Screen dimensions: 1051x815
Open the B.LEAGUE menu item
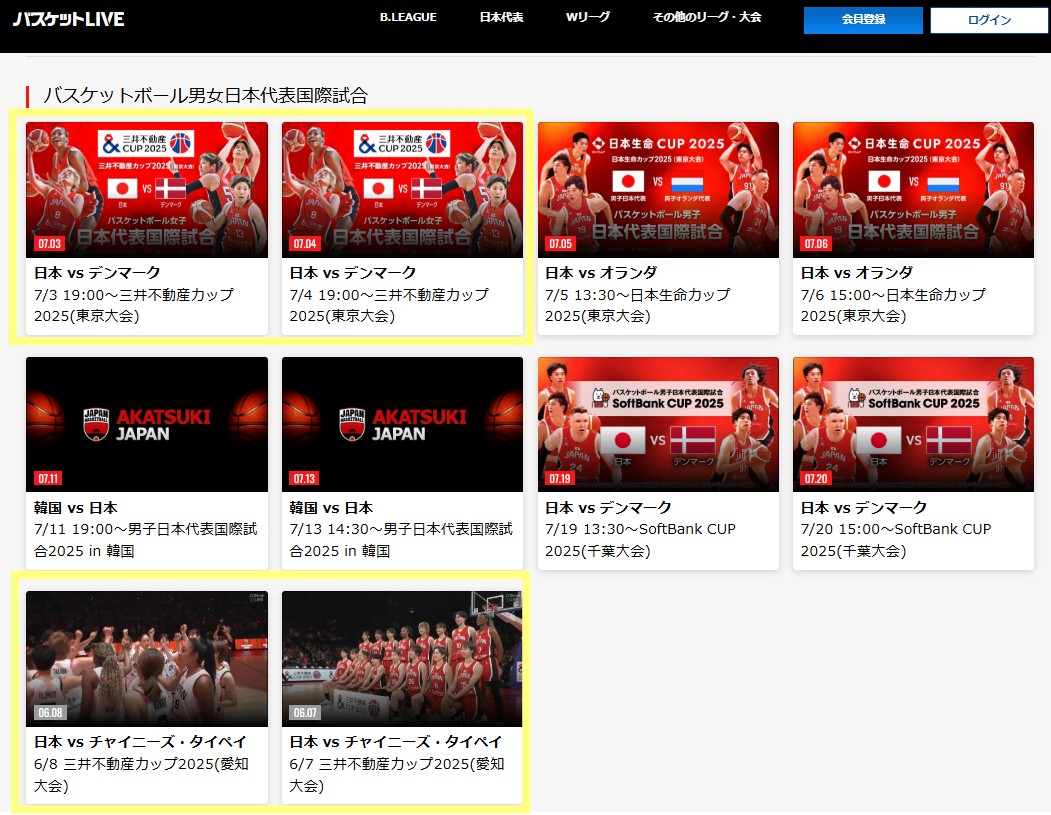pos(408,17)
